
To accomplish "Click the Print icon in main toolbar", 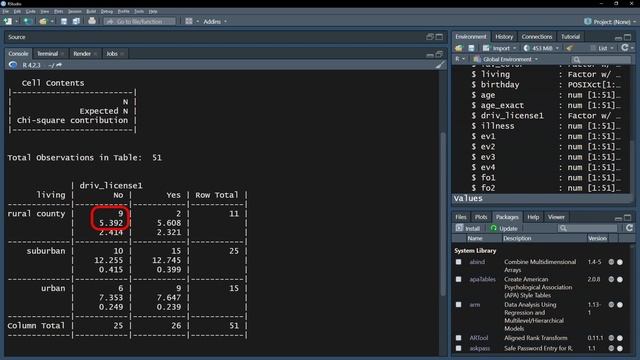I will pos(92,21).
